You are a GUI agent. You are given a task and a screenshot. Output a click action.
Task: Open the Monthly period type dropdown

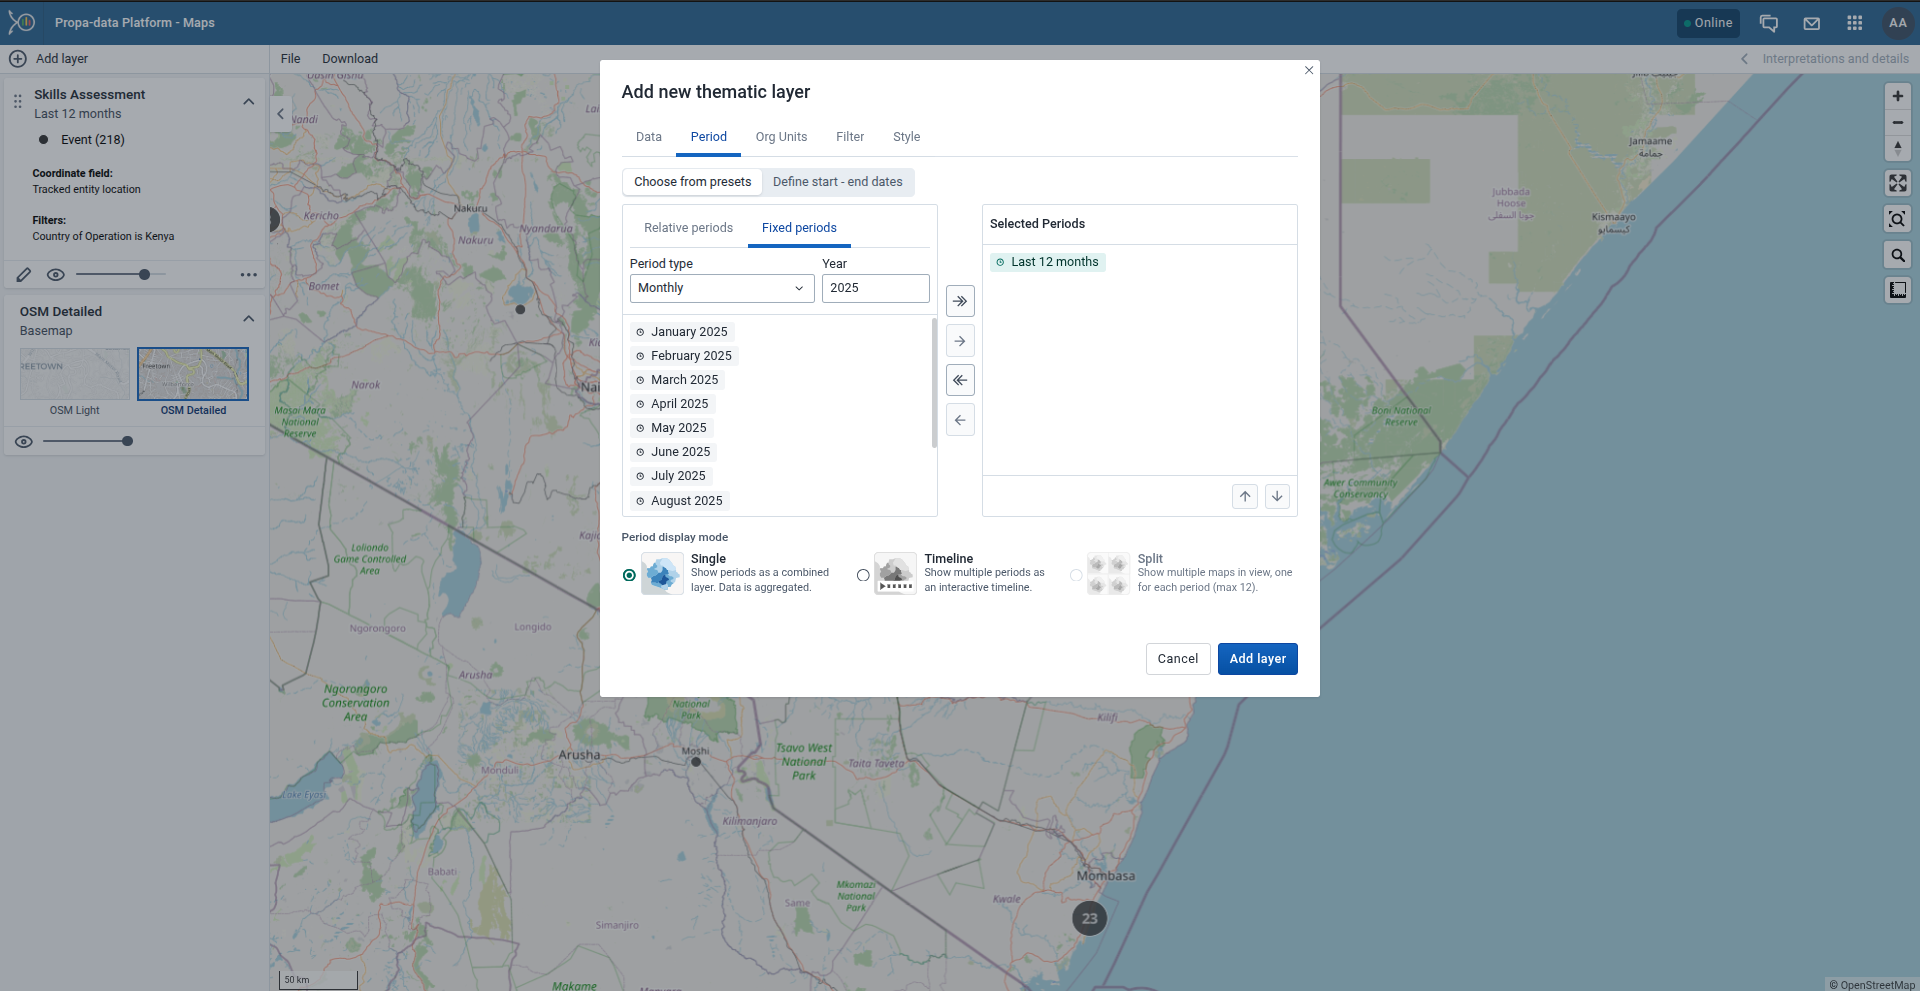pos(720,288)
